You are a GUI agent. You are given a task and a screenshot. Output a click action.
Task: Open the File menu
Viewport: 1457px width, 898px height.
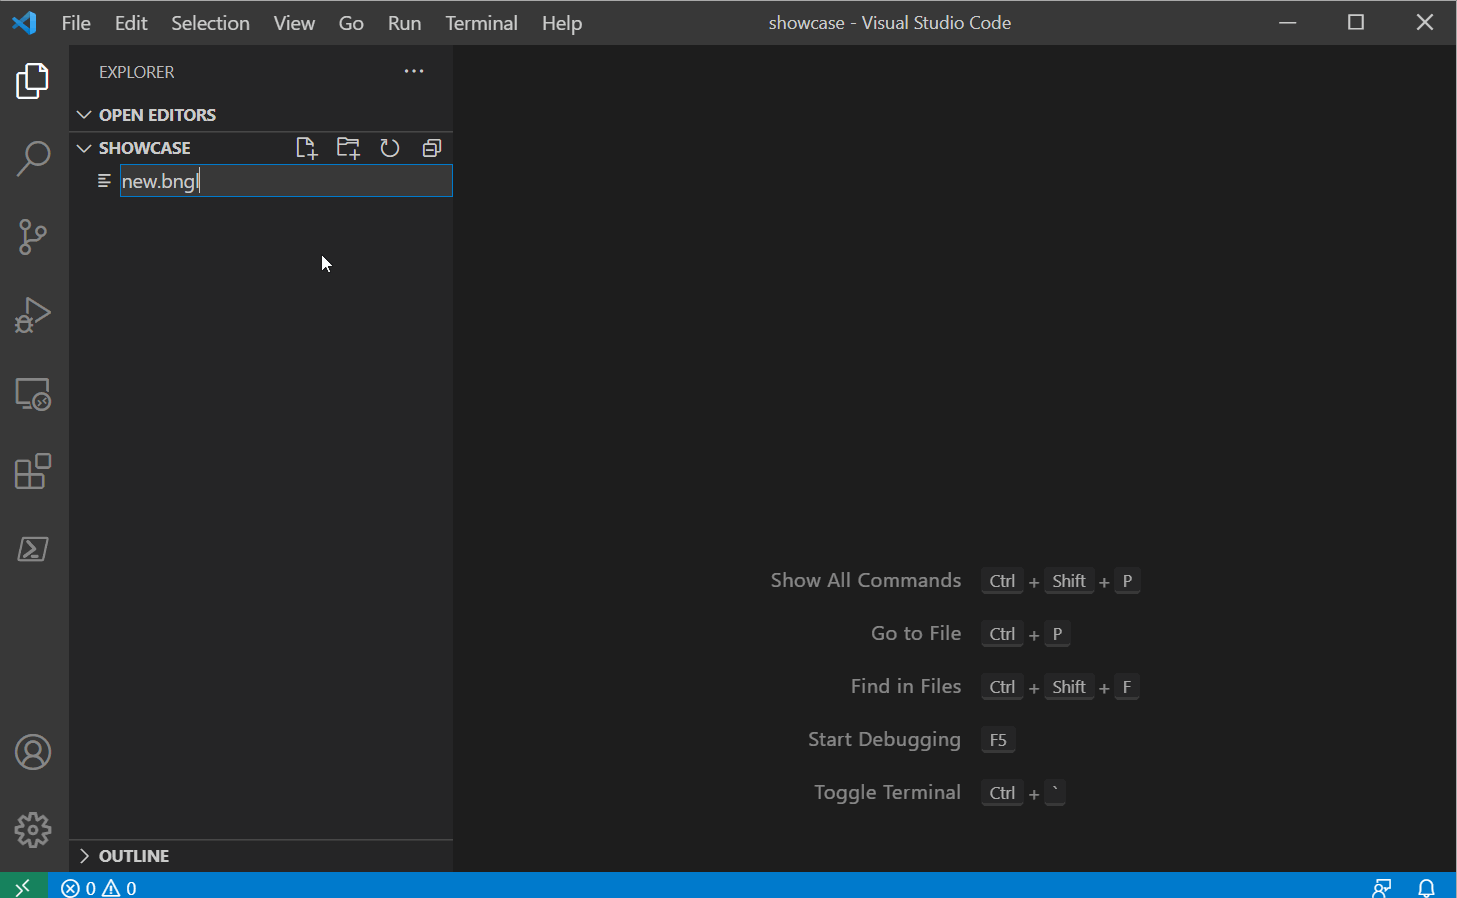click(x=76, y=23)
